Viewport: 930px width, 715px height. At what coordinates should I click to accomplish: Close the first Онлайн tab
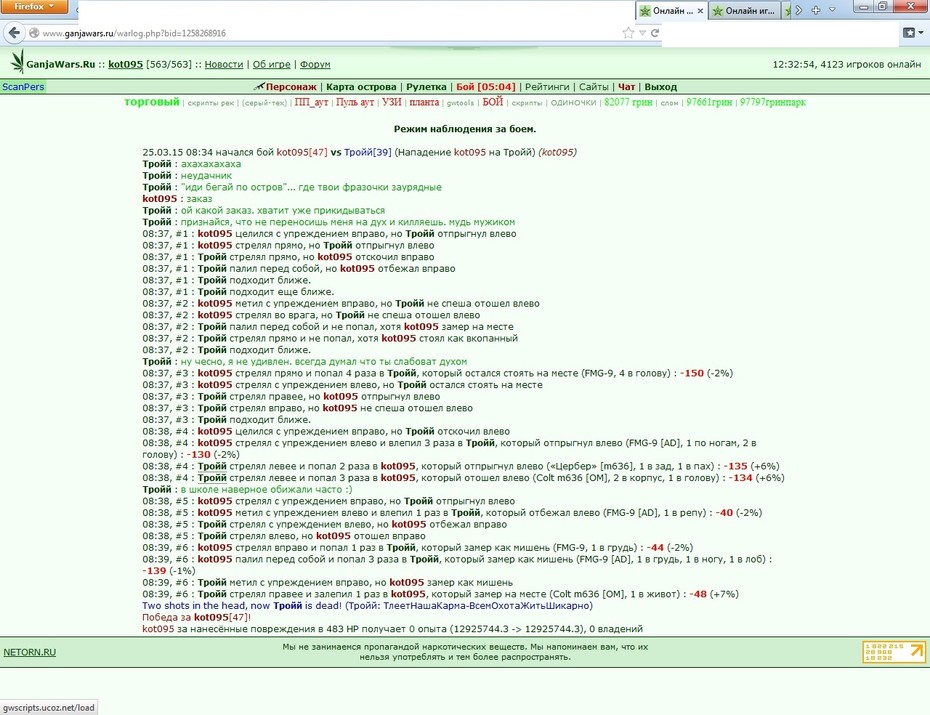tap(700, 11)
